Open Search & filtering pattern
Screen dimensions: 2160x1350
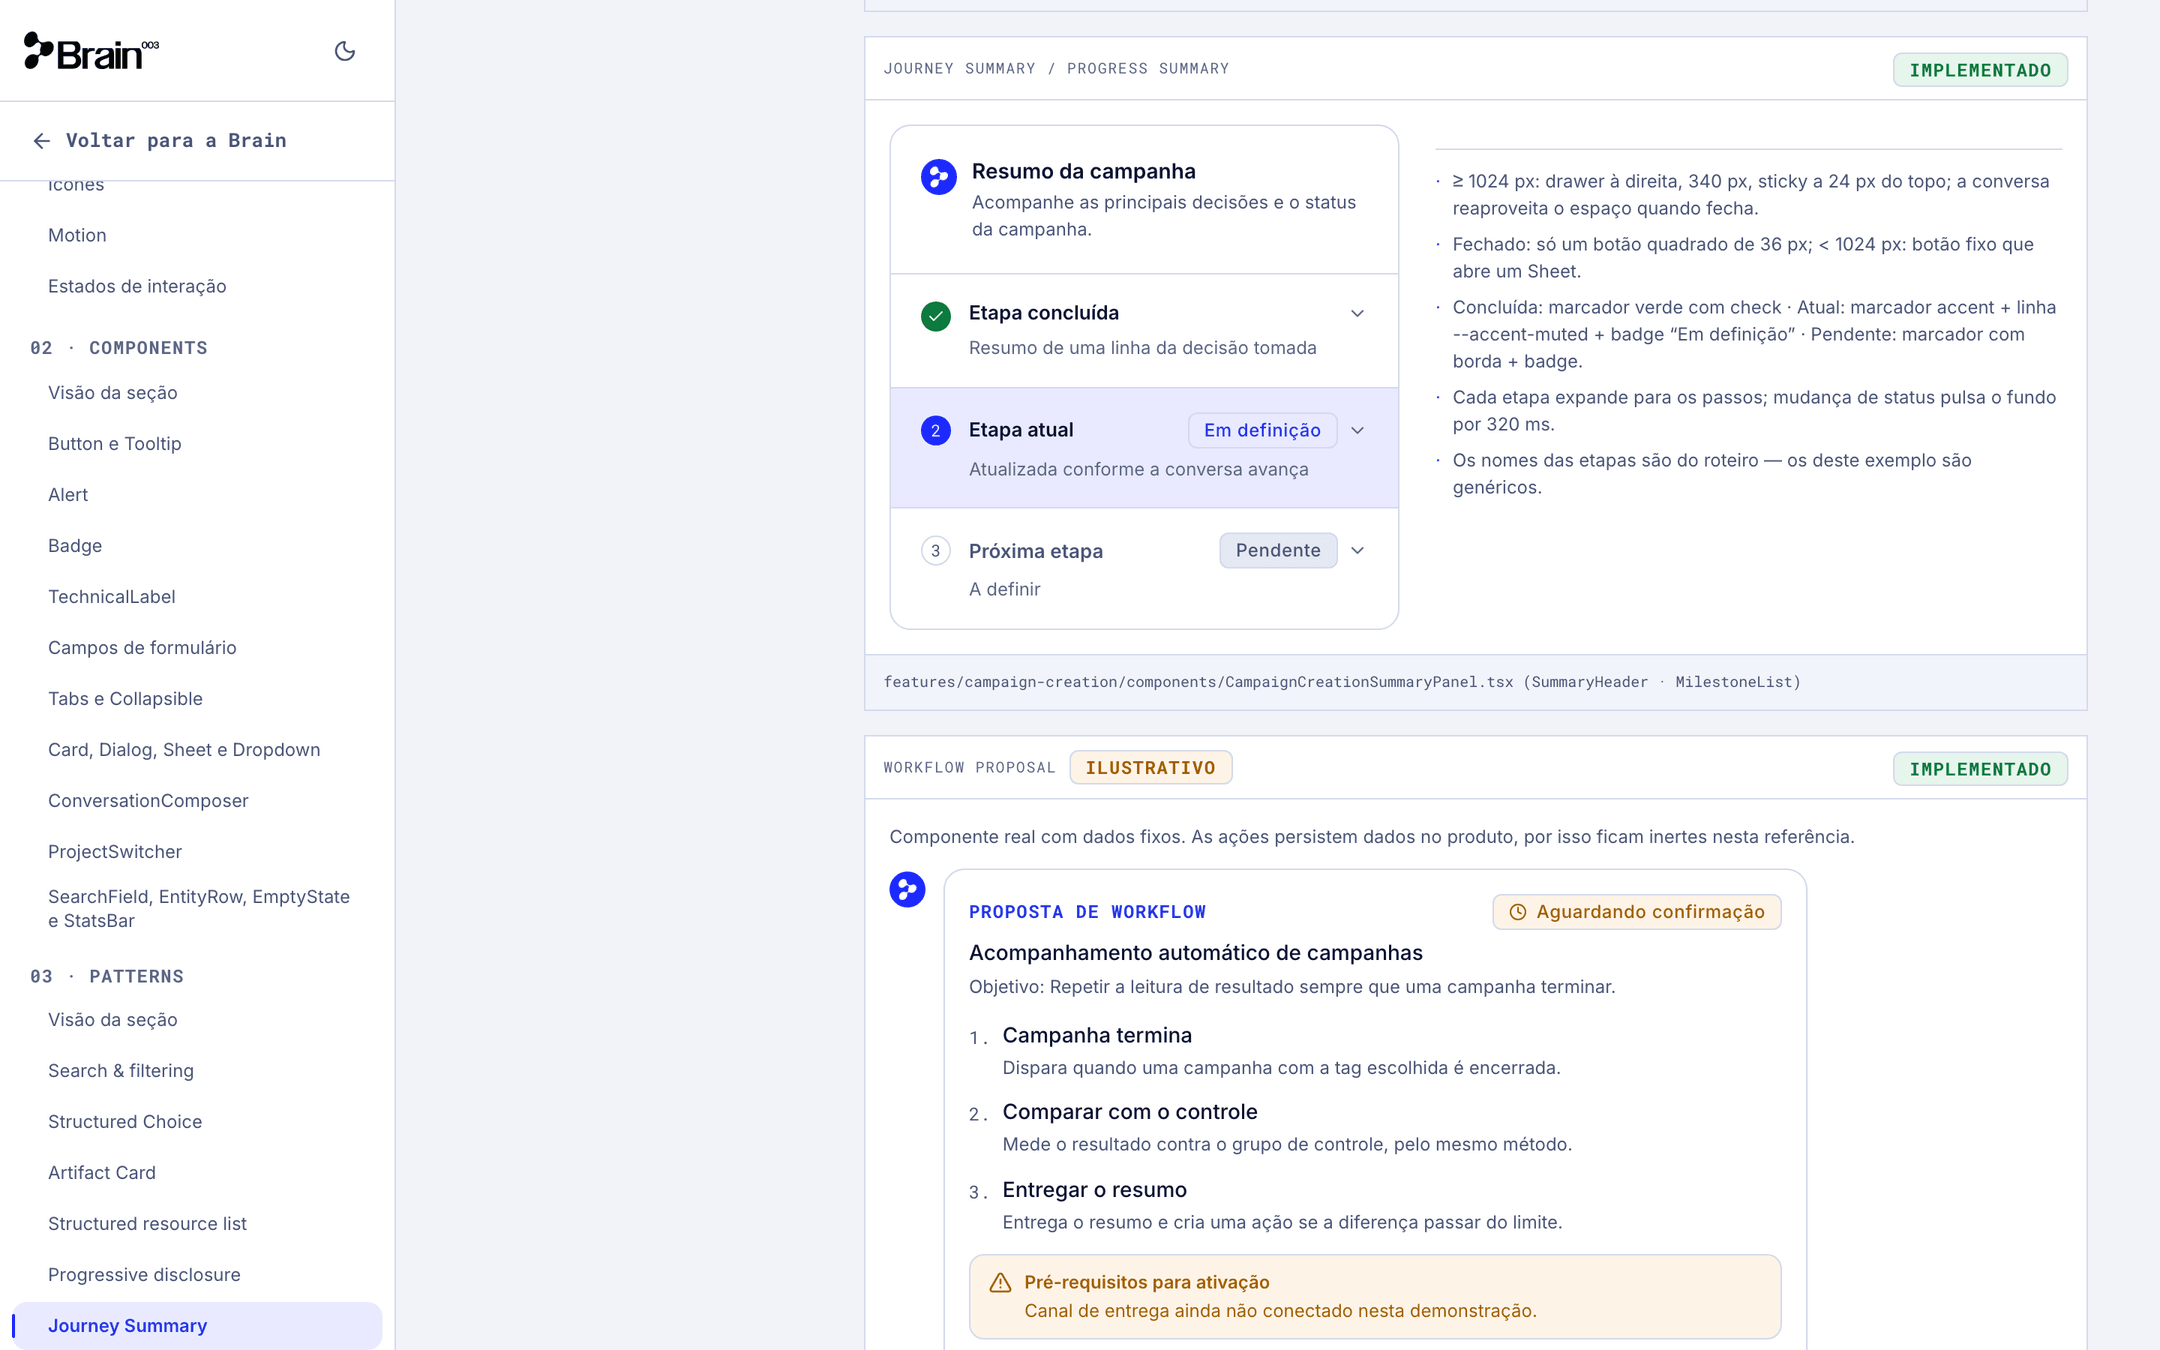(x=121, y=1070)
